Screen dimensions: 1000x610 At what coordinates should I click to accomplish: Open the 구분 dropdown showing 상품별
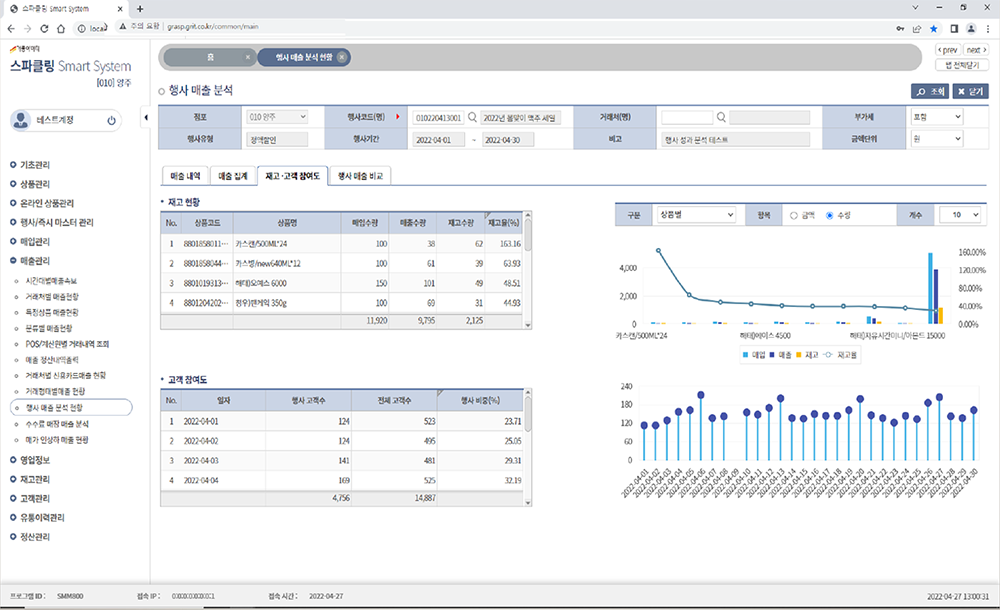pyautogui.click(x=696, y=215)
